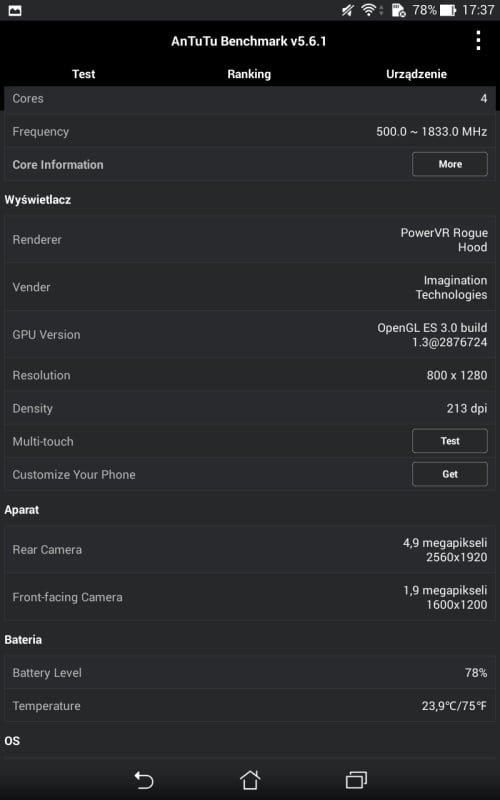Switch to the Test tab
Viewport: 500px width, 800px height.
coord(84,74)
